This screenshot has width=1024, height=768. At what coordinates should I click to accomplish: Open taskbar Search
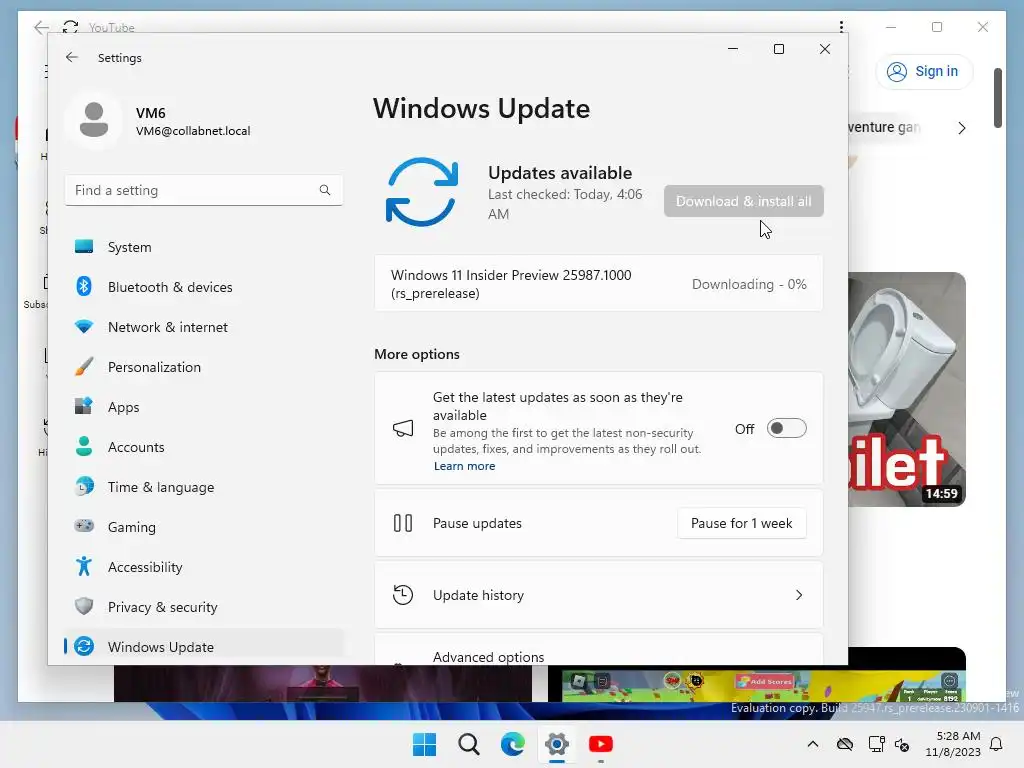pos(468,744)
